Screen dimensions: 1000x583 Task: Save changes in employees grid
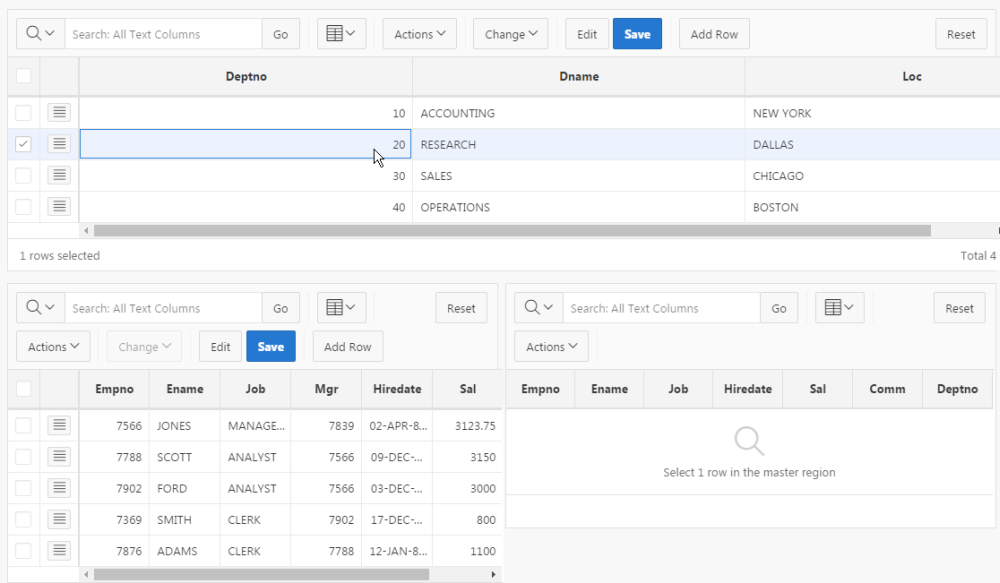click(270, 346)
